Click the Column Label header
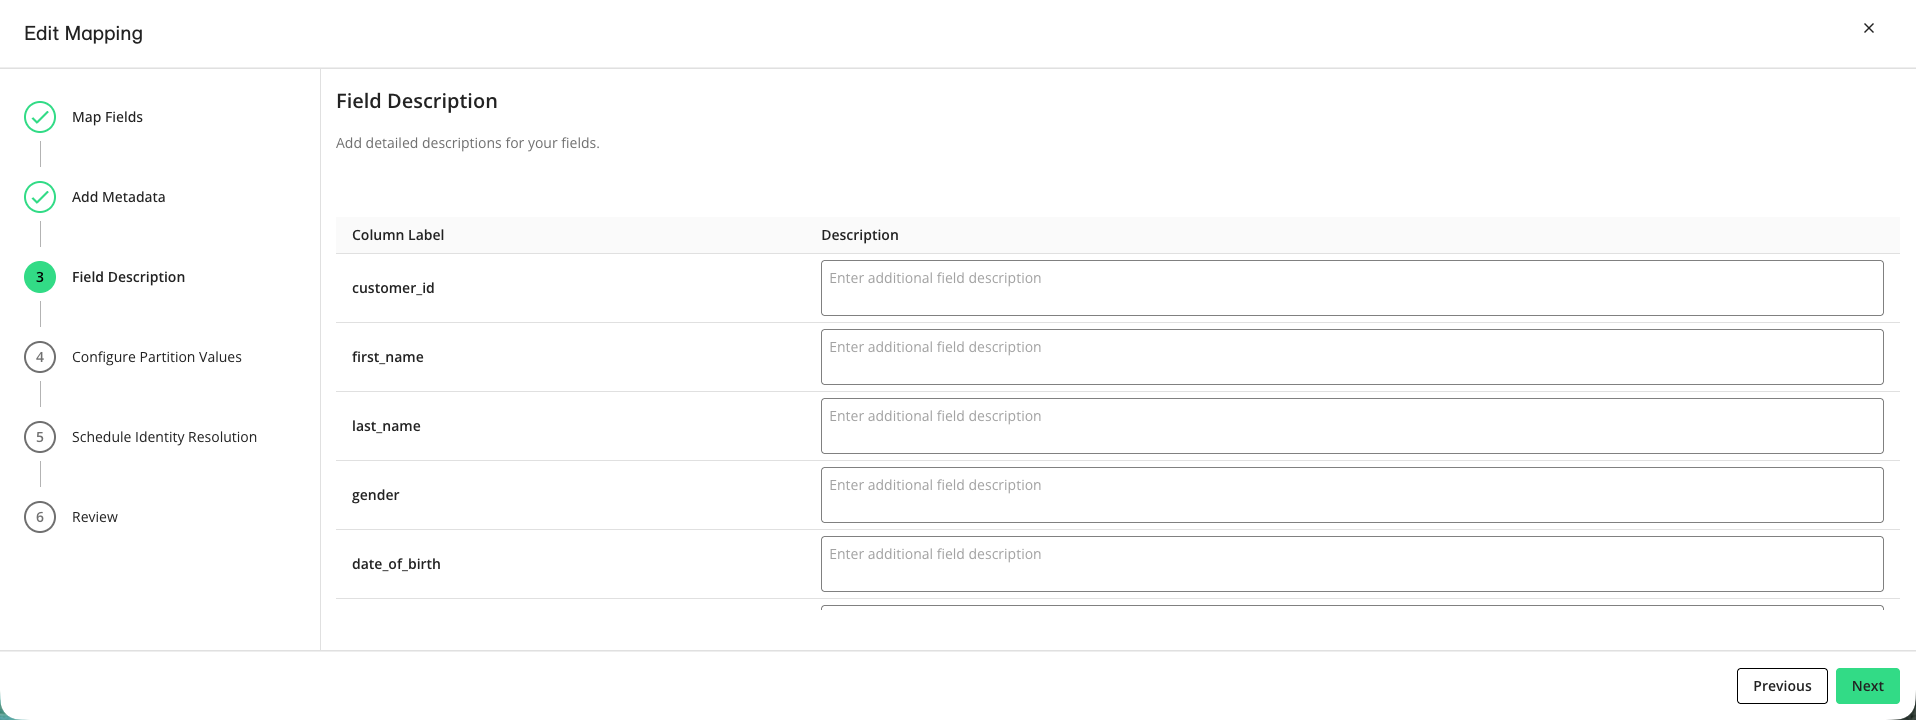The image size is (1916, 720). (x=398, y=235)
